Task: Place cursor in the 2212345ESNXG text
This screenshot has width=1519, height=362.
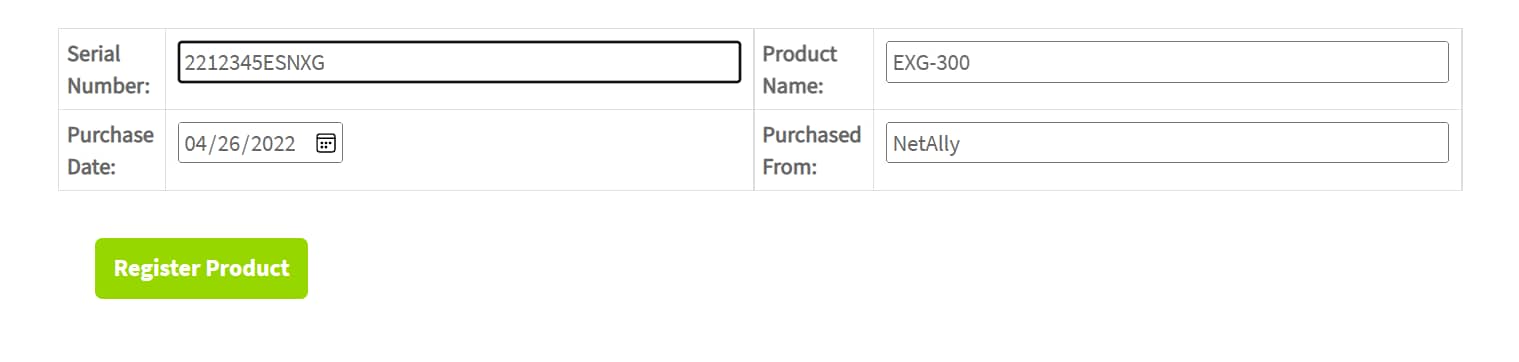Action: pos(255,63)
